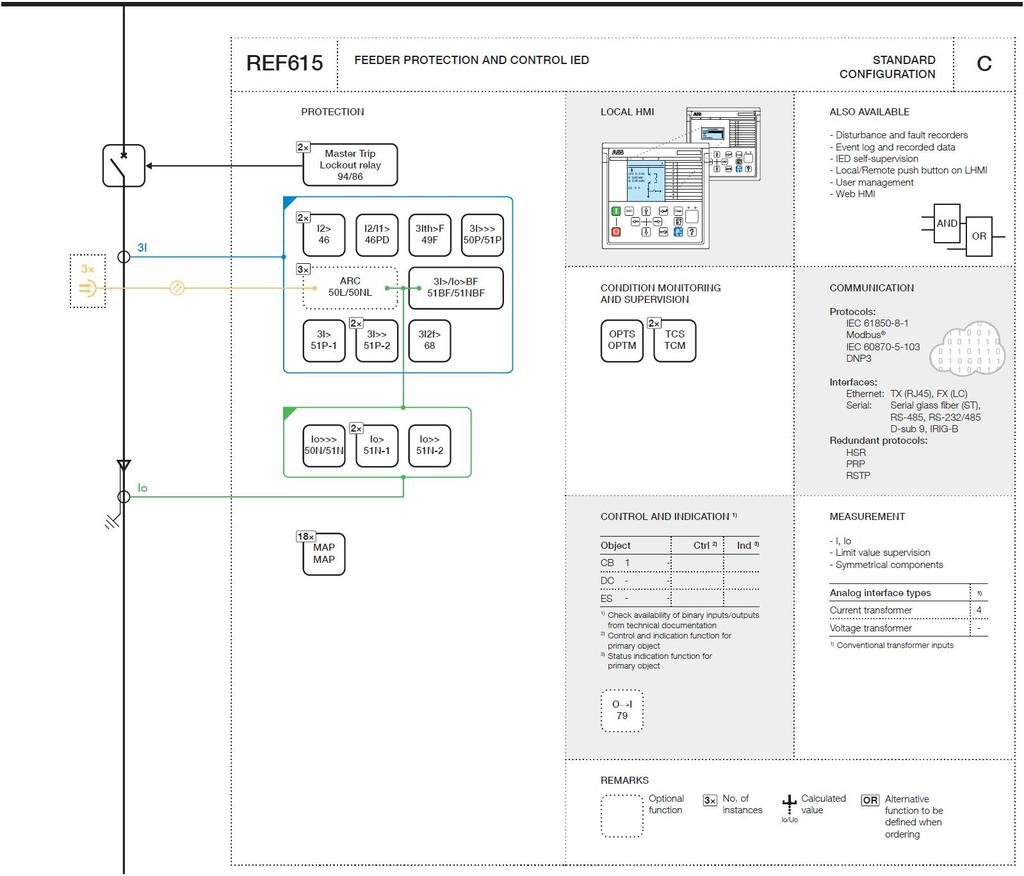The width and height of the screenshot is (1024, 876).
Task: Click the 'User management' entry
Action: pyautogui.click(x=872, y=182)
